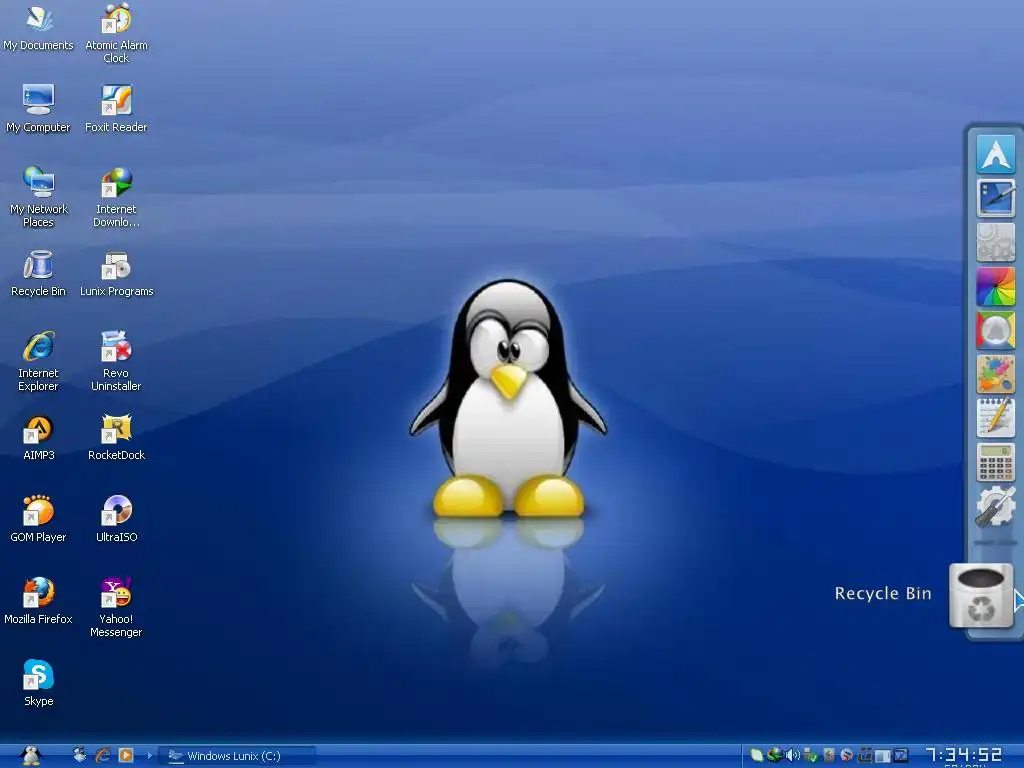Launch Mozilla Firefox from desktop

point(39,601)
